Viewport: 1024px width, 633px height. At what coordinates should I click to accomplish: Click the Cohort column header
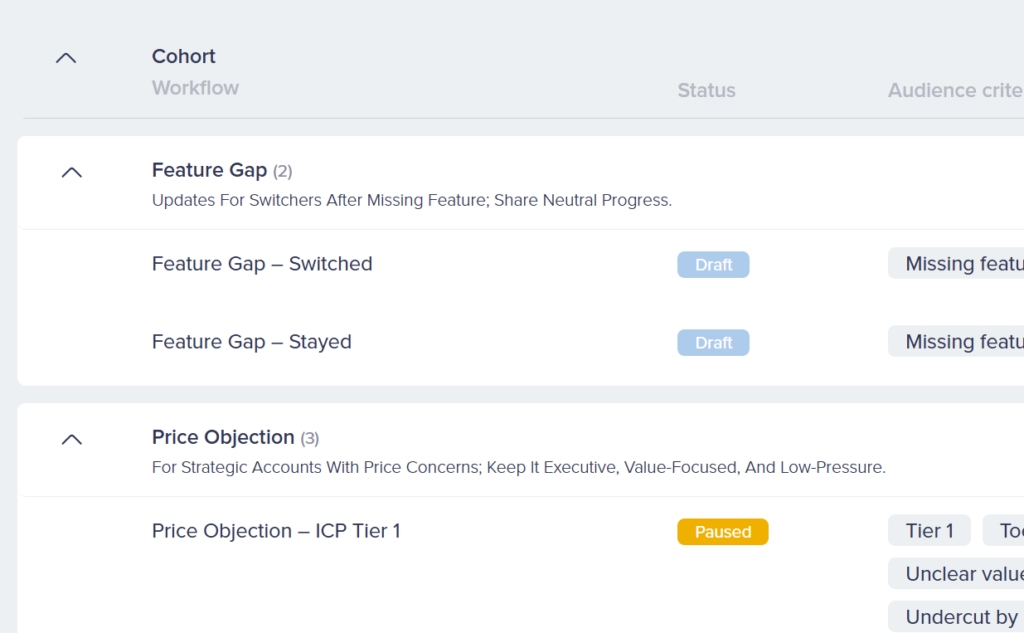[184, 57]
